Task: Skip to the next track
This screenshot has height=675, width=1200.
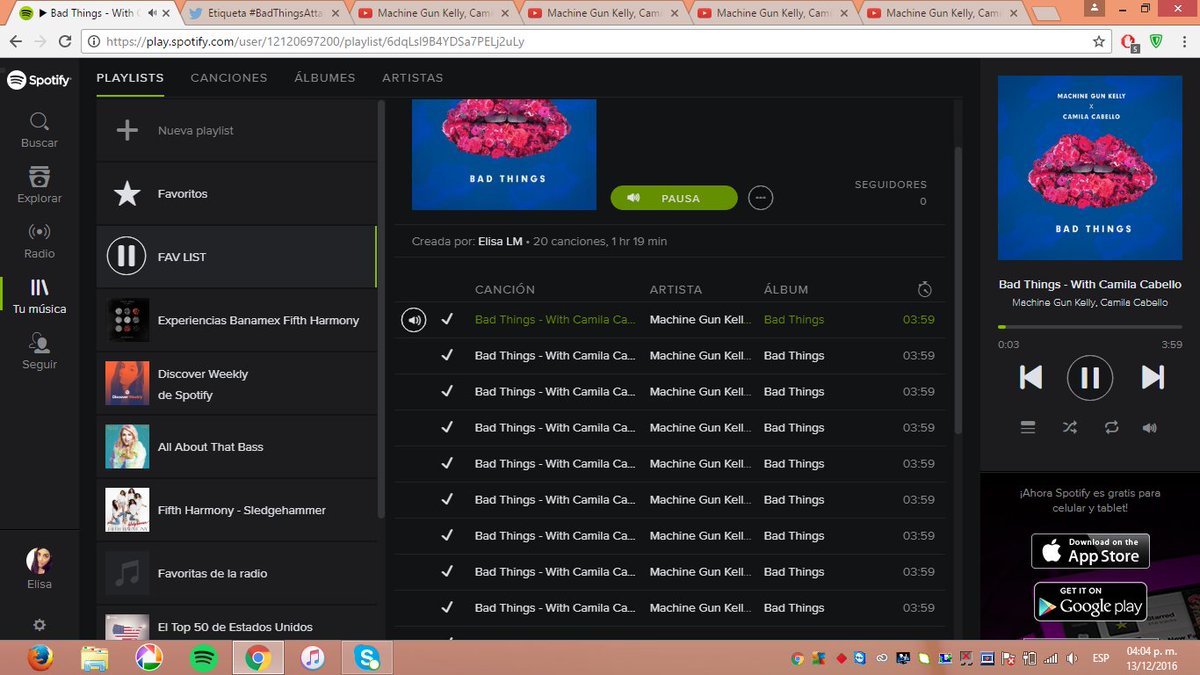Action: pos(1152,377)
